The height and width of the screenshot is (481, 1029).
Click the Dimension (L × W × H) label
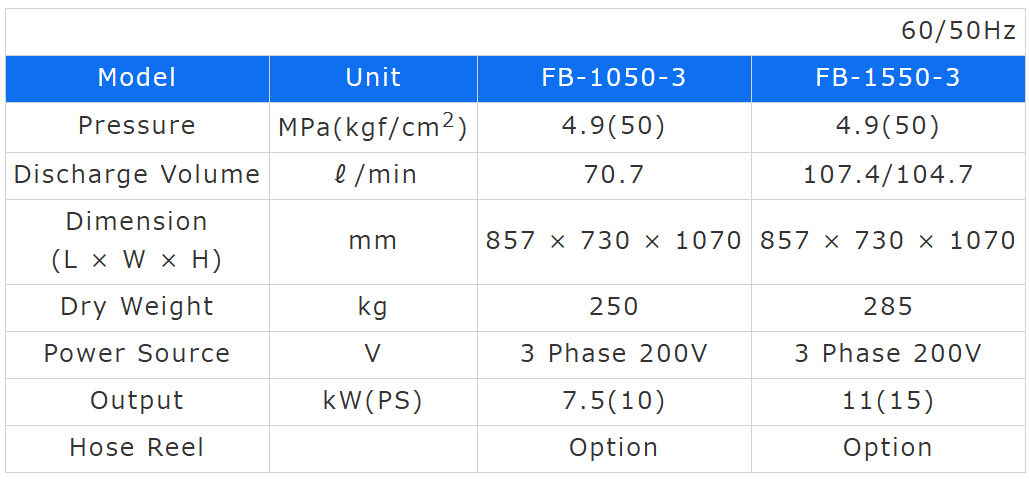tap(137, 241)
